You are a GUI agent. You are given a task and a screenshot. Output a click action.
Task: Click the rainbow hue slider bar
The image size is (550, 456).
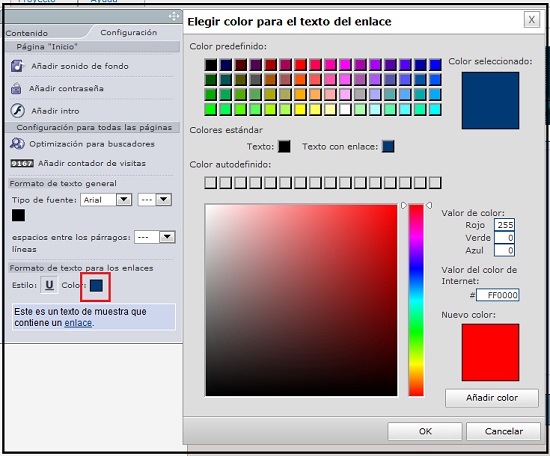coord(416,300)
